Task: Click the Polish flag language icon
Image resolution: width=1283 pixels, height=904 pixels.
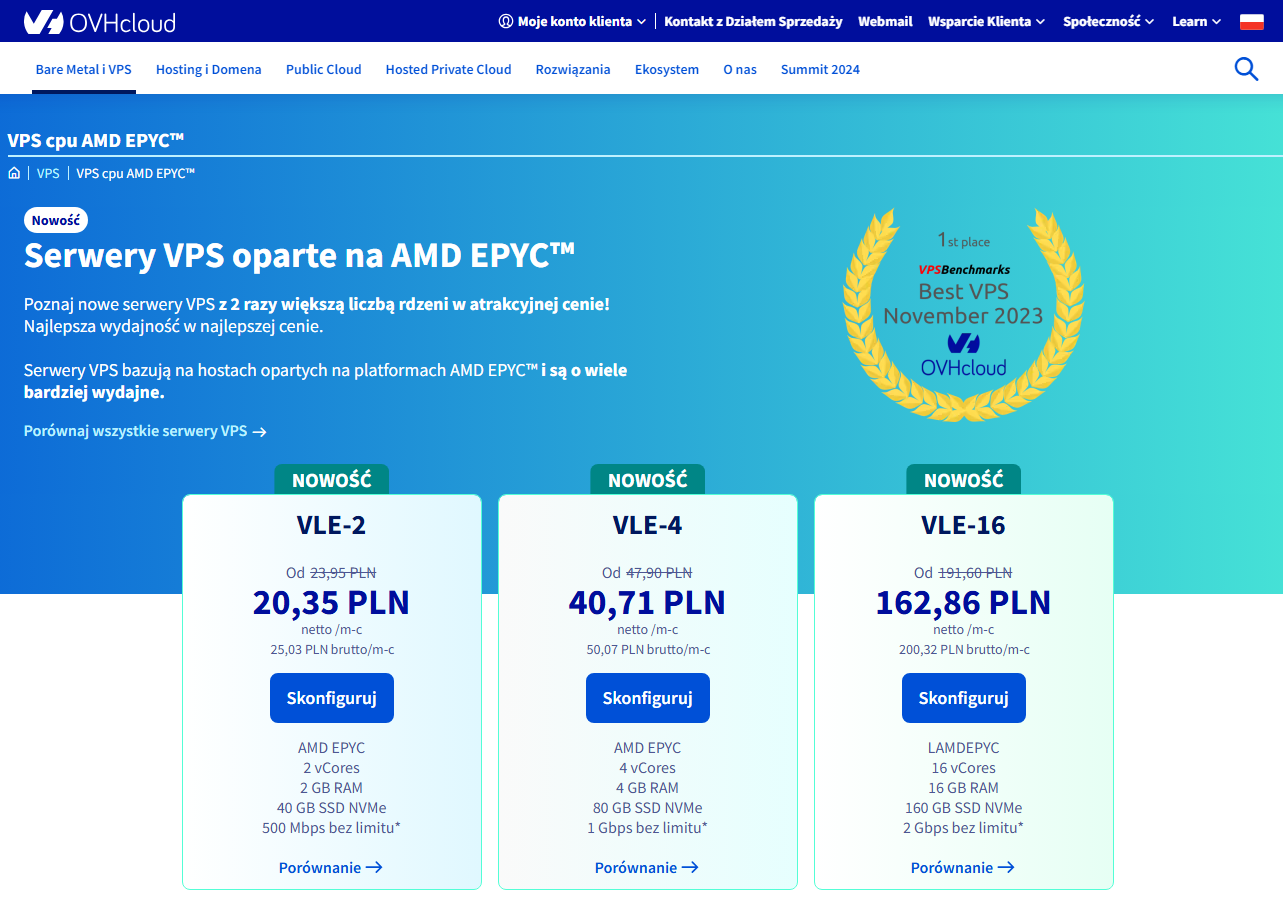Action: pyautogui.click(x=1252, y=21)
